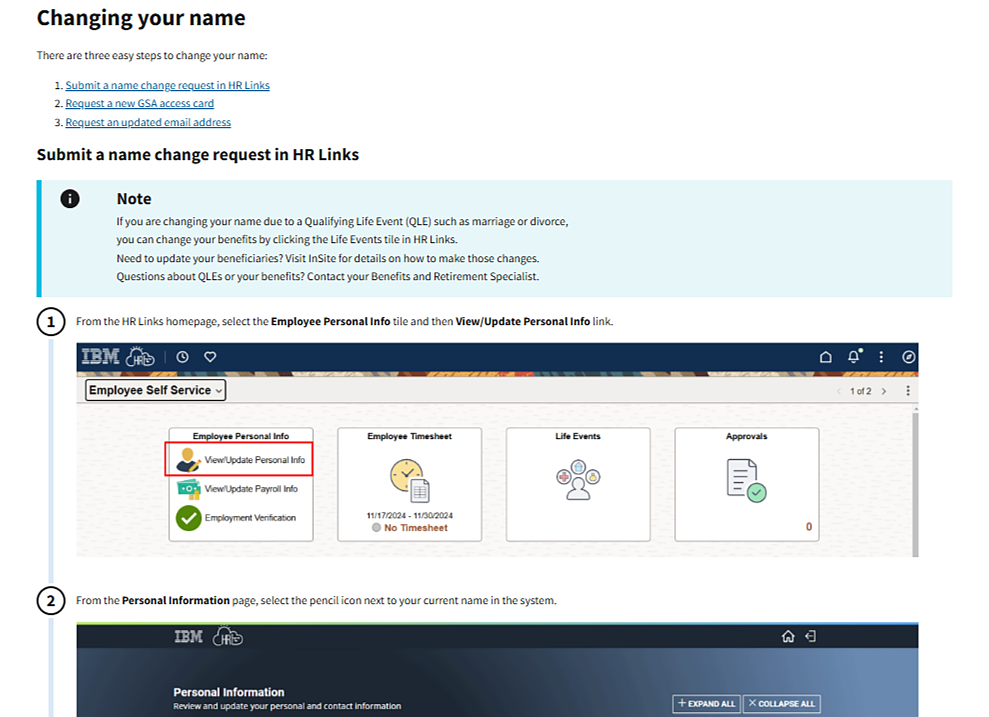Go to next homepage with right chevron
Image resolution: width=989 pixels, height=717 pixels.
(884, 391)
